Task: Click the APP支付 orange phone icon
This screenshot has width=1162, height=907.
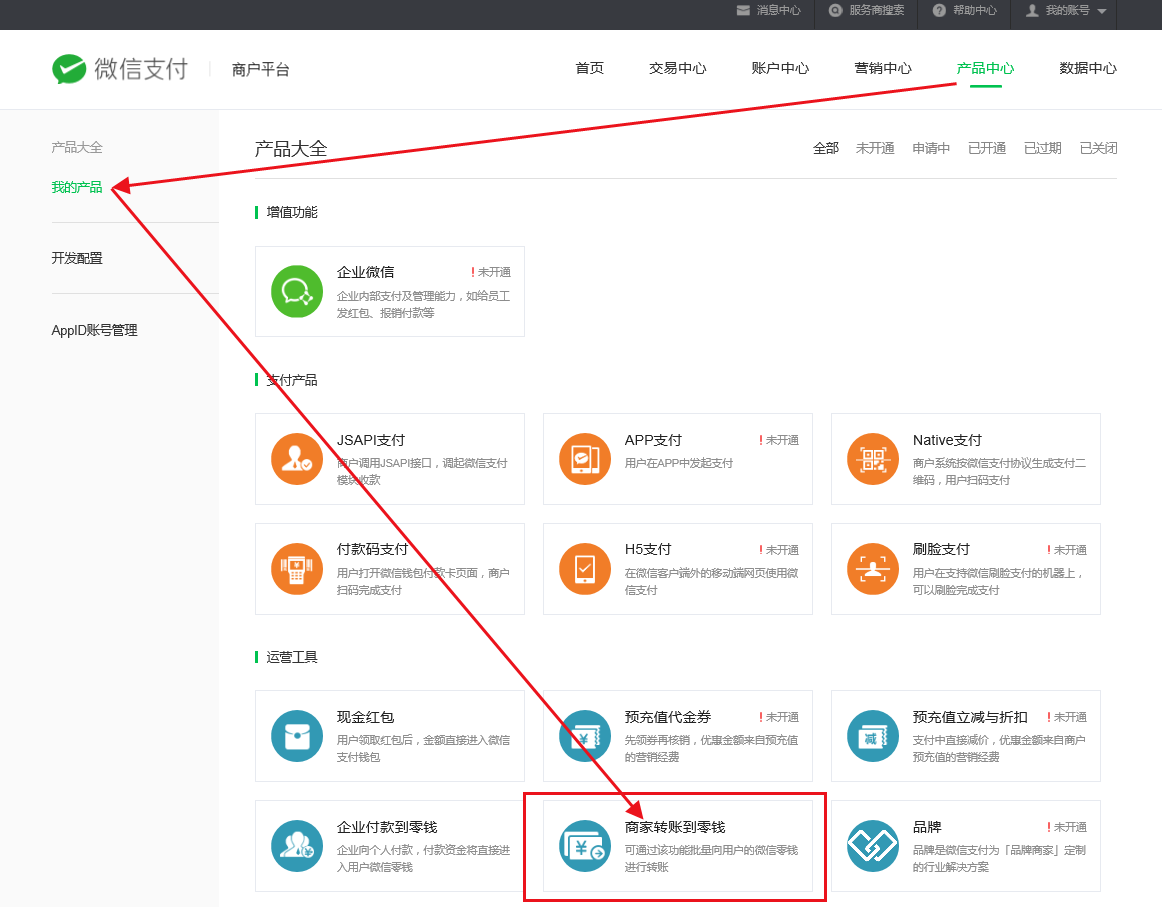Action: click(x=585, y=459)
